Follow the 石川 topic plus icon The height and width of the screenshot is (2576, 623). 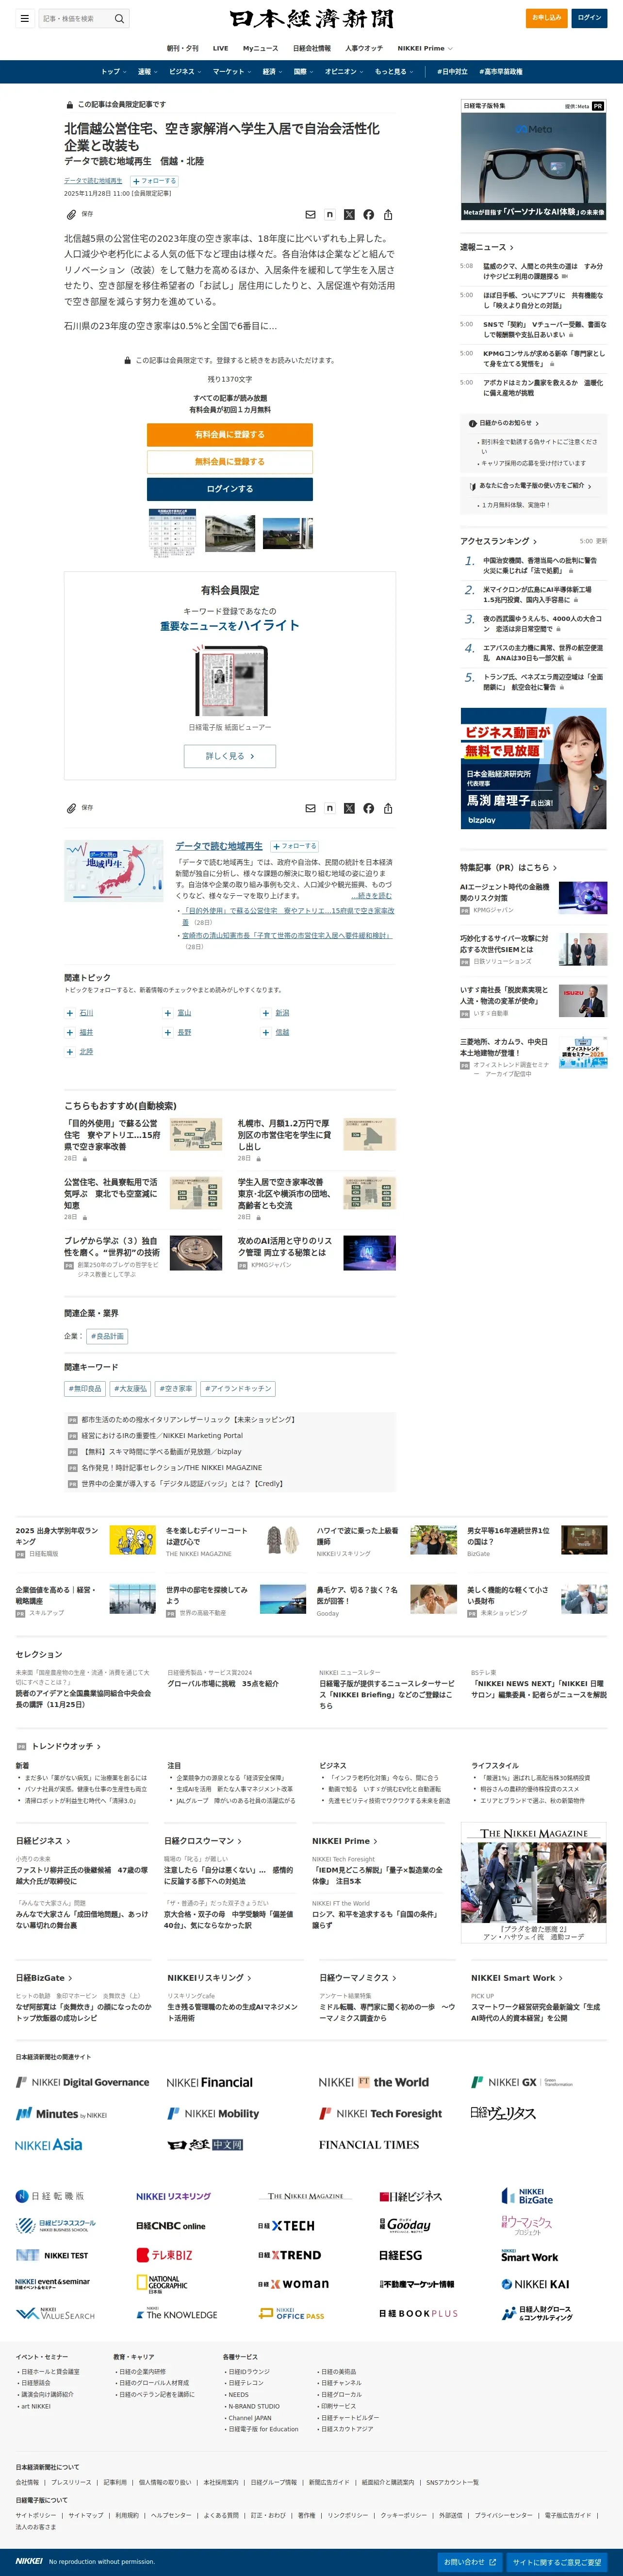(x=70, y=1013)
